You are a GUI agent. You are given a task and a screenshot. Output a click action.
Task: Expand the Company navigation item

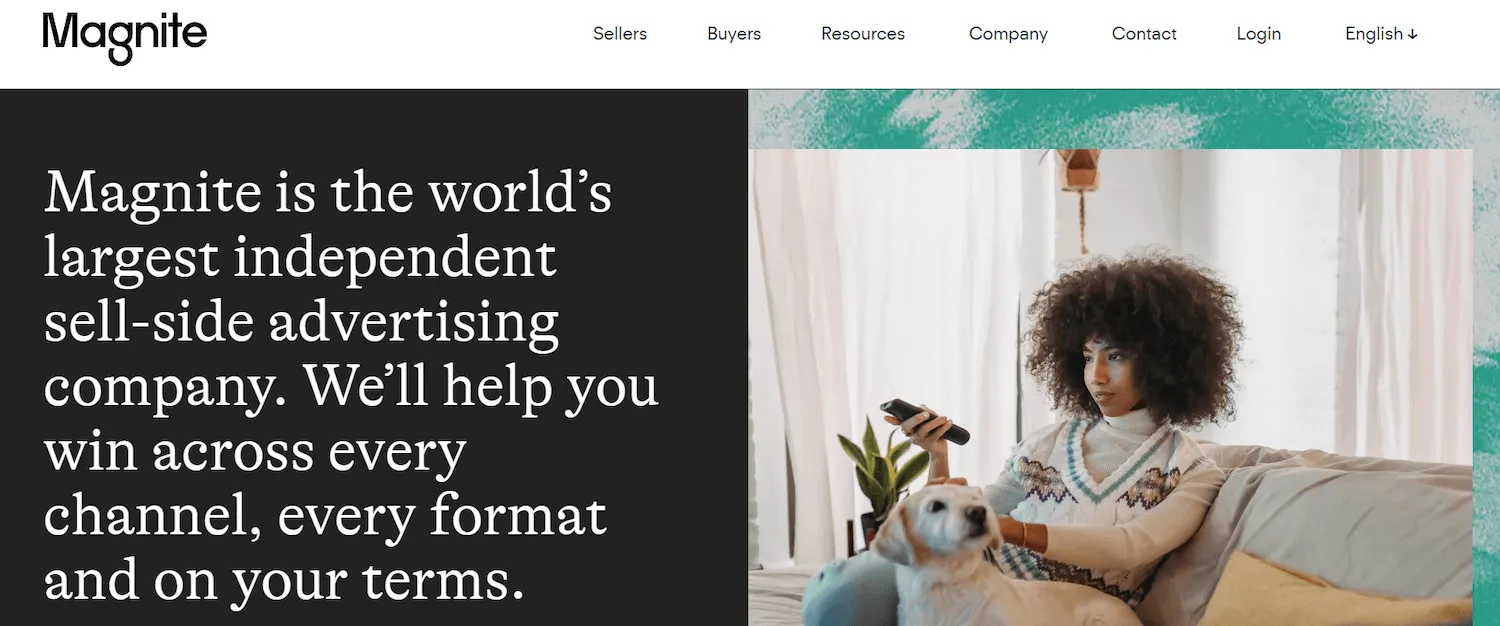1008,34
